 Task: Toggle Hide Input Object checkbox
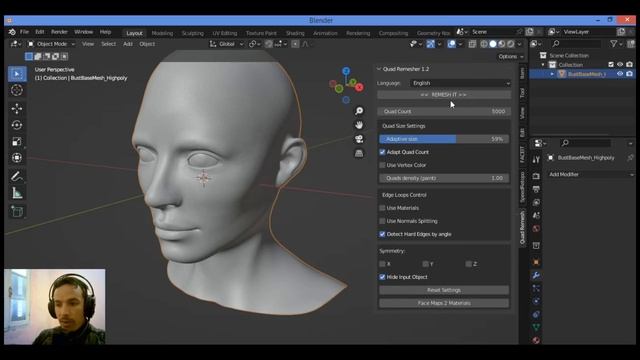click(382, 277)
